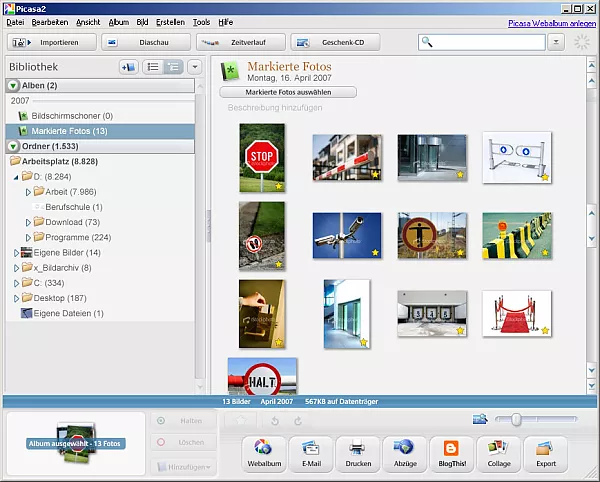Open the Webalbum upload button
Viewport: 600px width, 482px height.
[262, 452]
